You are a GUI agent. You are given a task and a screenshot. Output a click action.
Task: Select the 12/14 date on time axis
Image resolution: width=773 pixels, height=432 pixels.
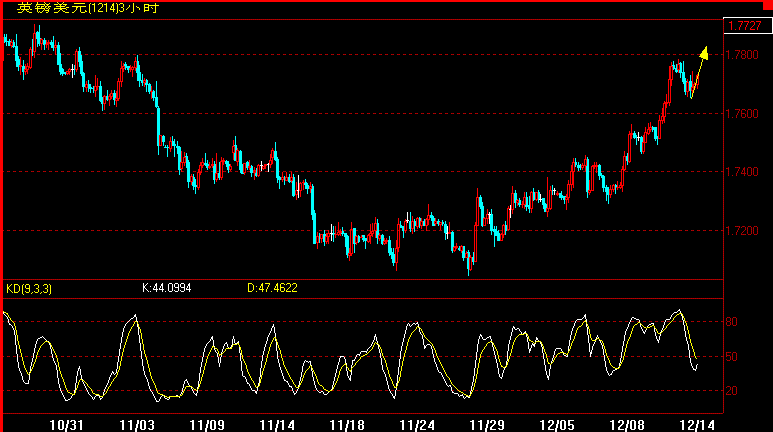click(697, 425)
